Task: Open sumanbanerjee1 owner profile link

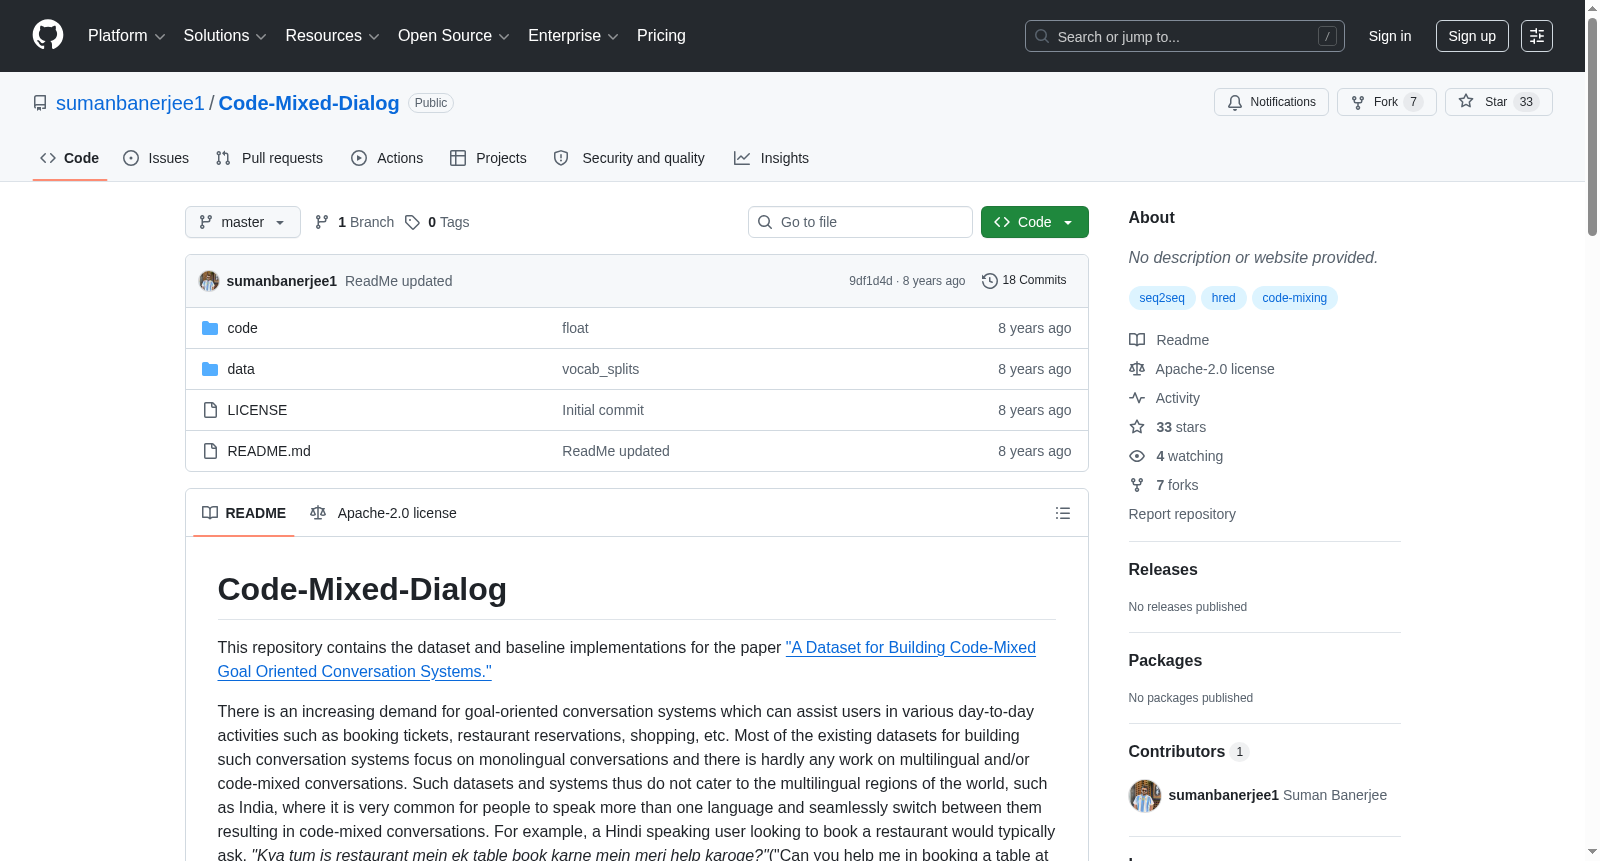Action: pyautogui.click(x=130, y=103)
